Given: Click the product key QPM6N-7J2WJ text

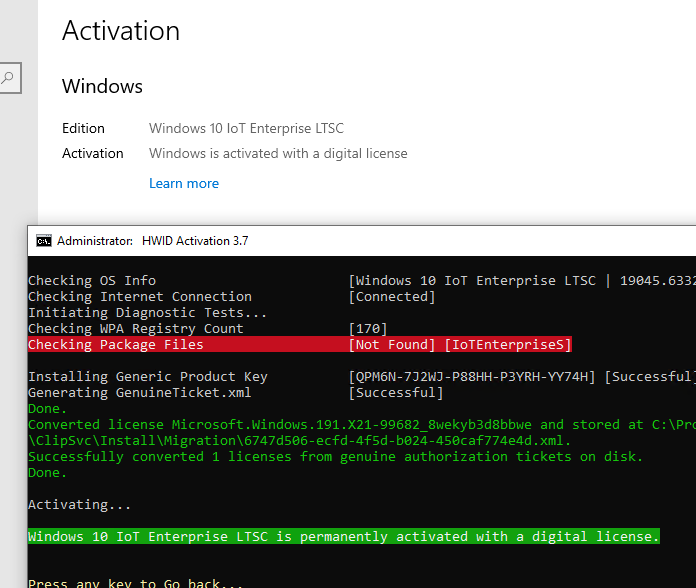Looking at the screenshot, I should pyautogui.click(x=472, y=377).
